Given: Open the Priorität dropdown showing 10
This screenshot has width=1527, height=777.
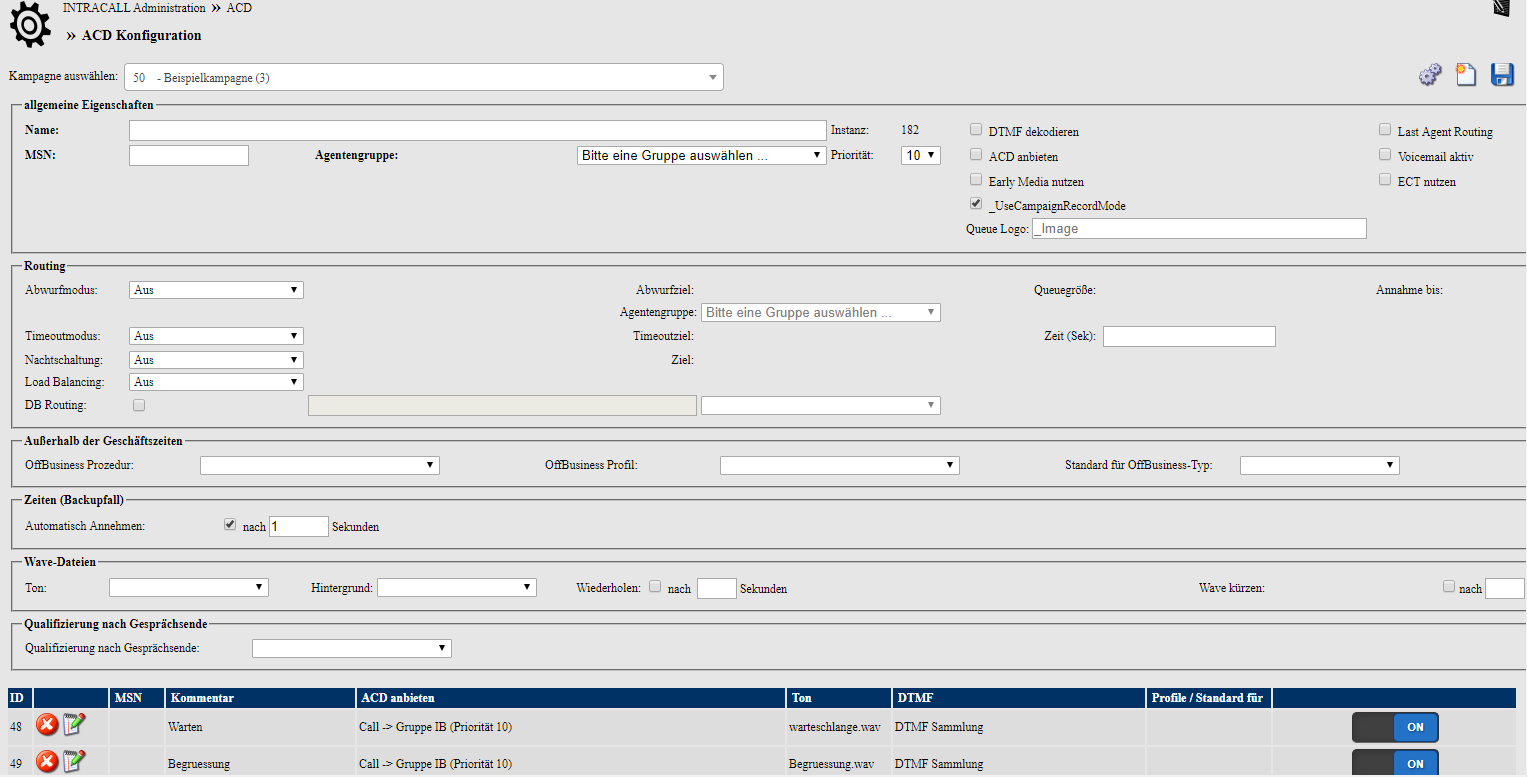Looking at the screenshot, I should coord(920,155).
